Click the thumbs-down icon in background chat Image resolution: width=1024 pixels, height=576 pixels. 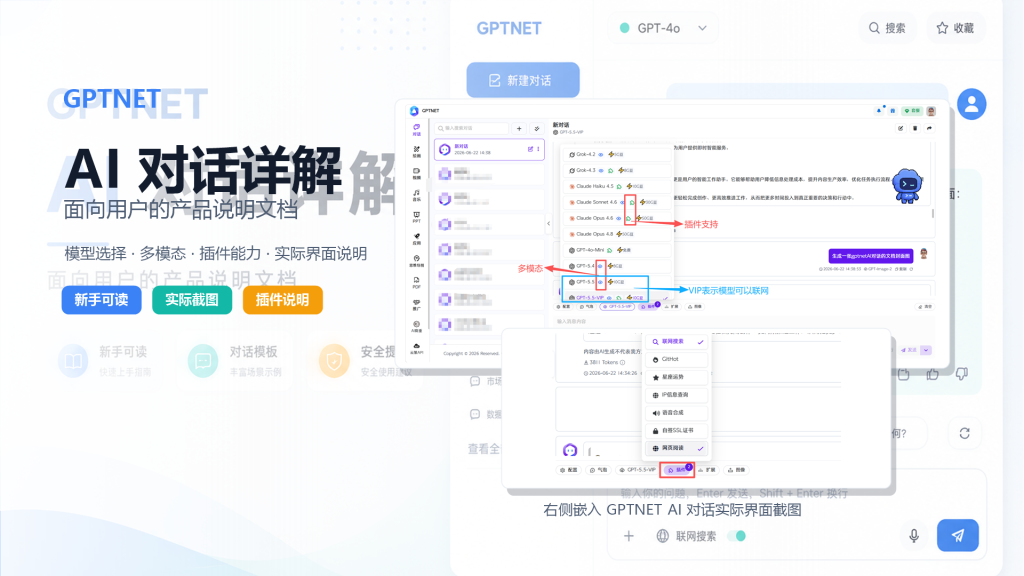point(962,374)
